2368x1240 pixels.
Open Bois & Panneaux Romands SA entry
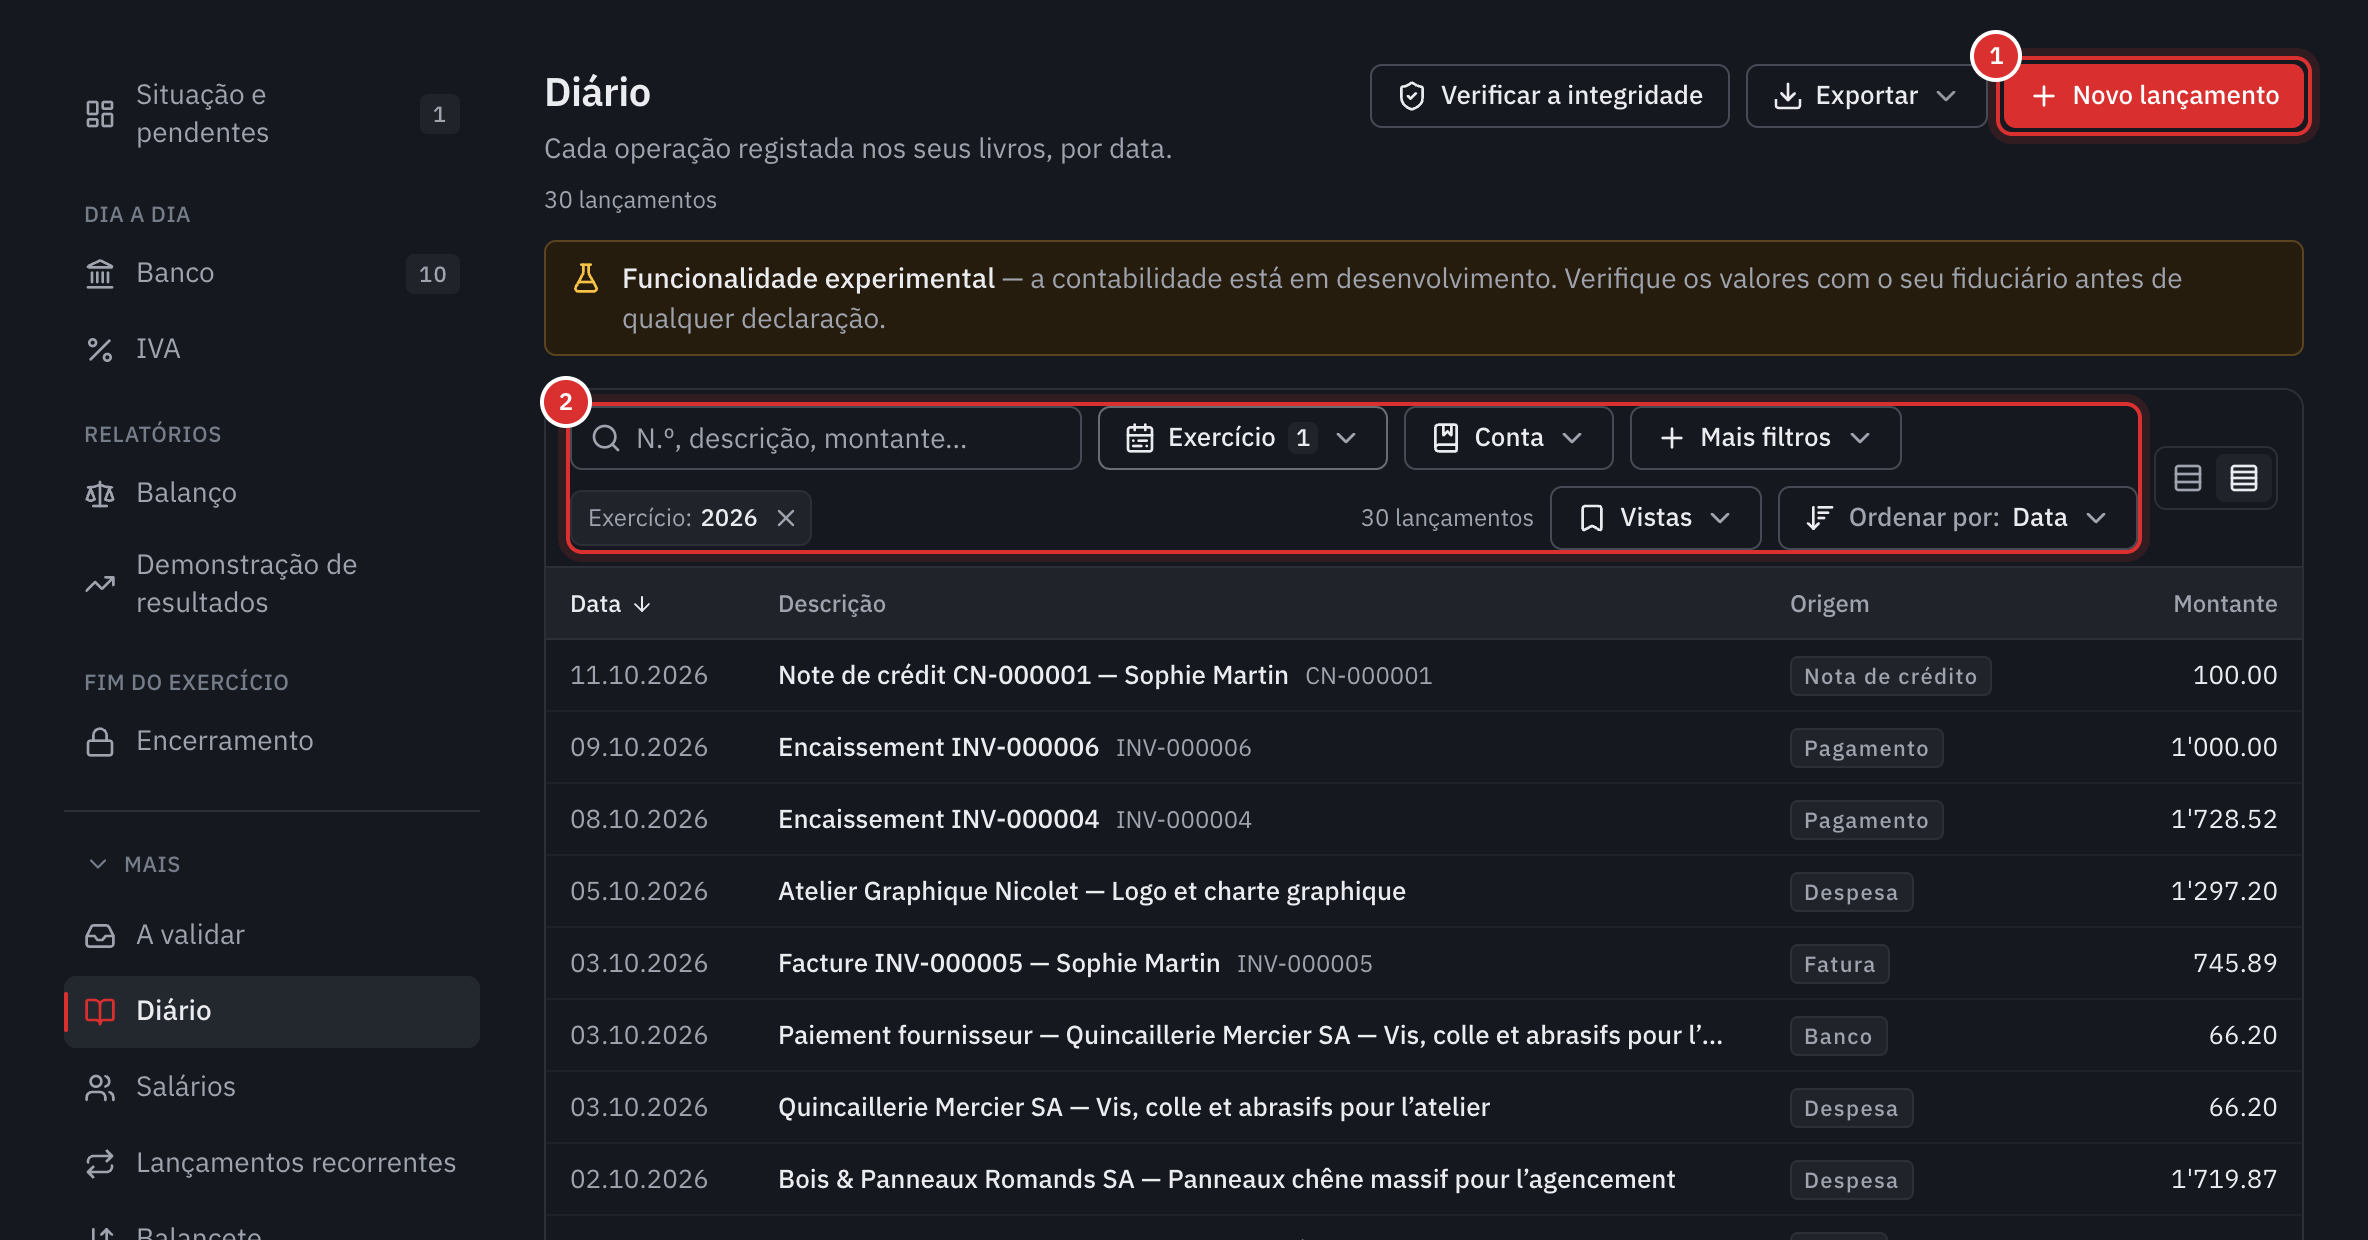1423,1180
